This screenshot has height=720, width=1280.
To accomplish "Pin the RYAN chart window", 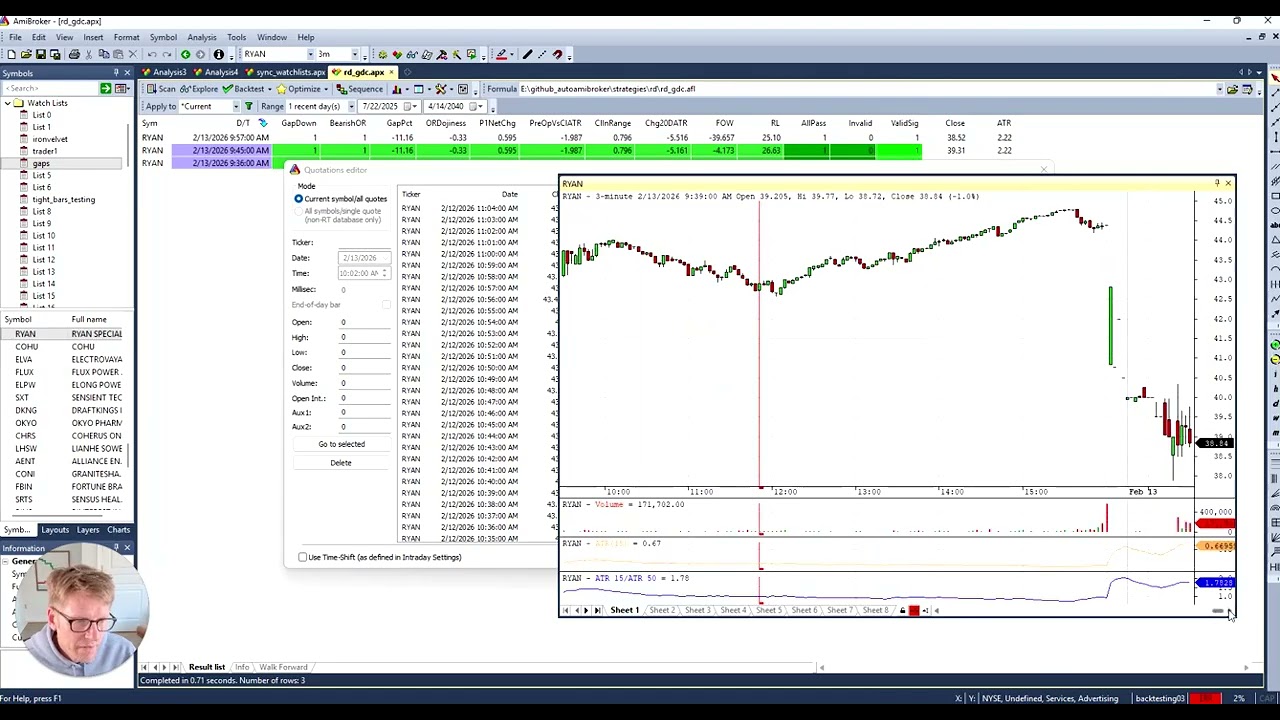I will point(1217,183).
